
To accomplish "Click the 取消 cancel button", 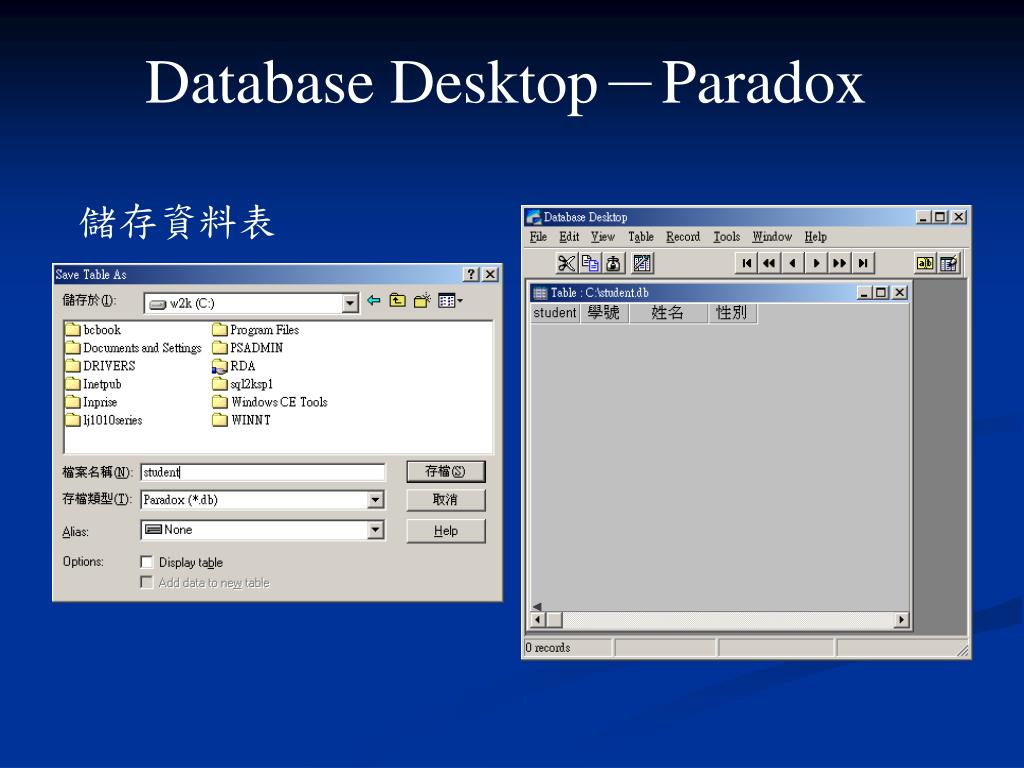I will pos(445,500).
